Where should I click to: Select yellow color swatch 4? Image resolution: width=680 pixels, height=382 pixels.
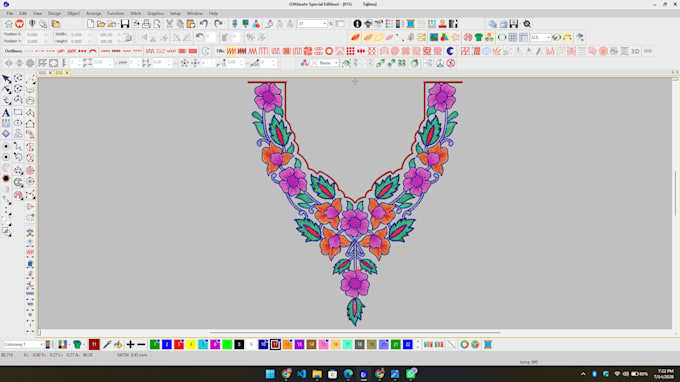[191, 344]
